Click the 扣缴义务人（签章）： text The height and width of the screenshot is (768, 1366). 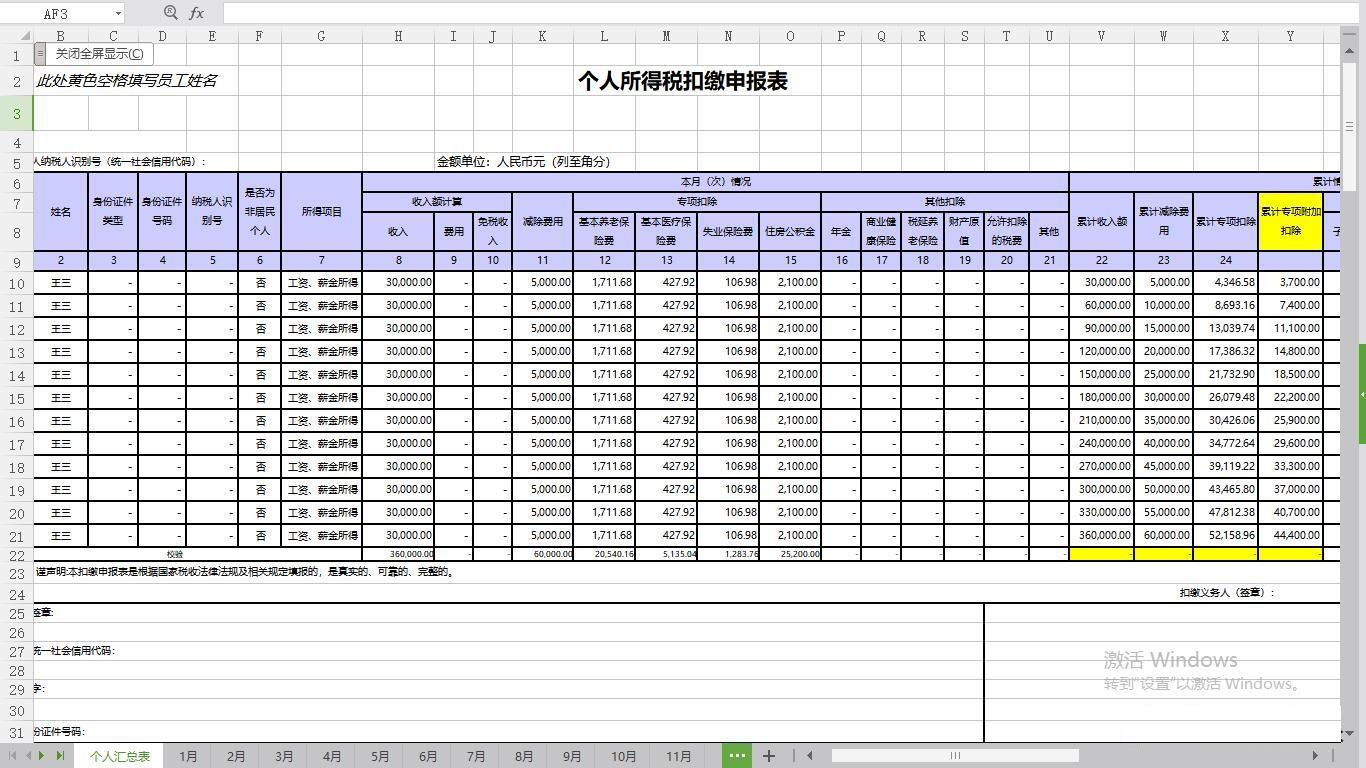click(x=1227, y=593)
